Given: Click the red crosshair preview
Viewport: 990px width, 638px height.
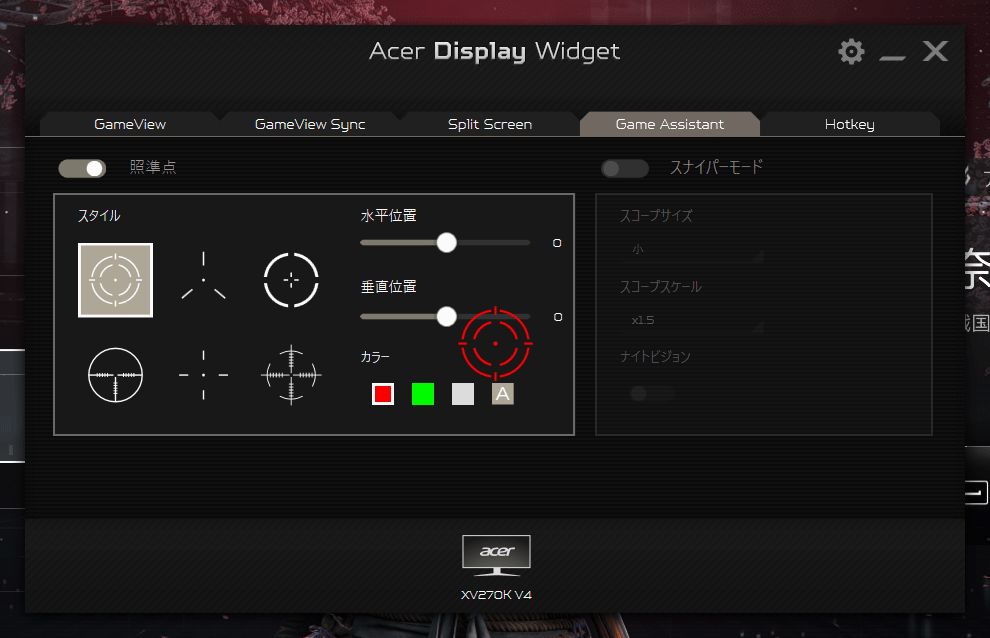Looking at the screenshot, I should (x=496, y=344).
